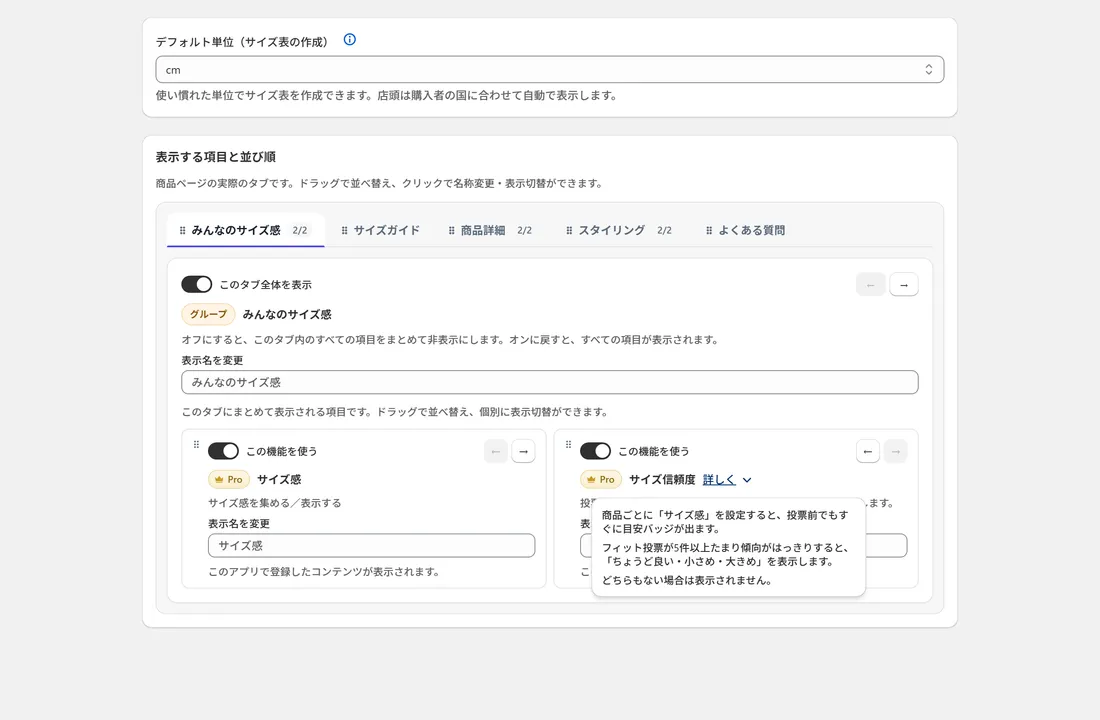The height and width of the screenshot is (720, 1100).
Task: Click the サイズ信頼度 card drag handle
Action: [568, 444]
